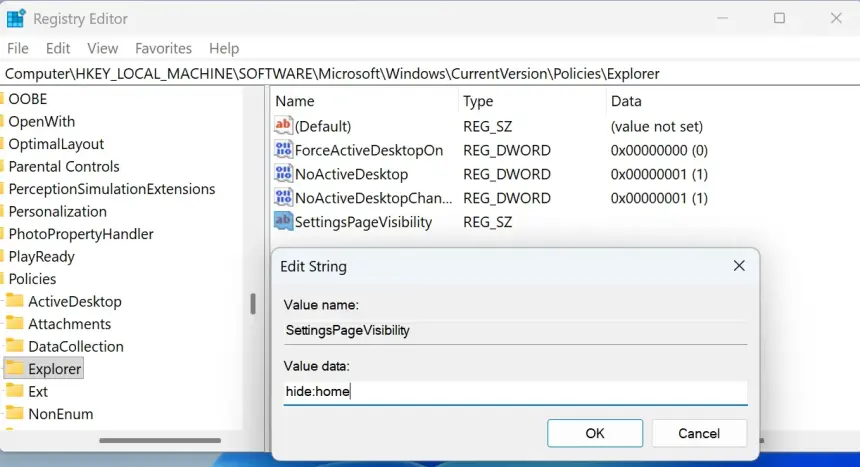Close the Edit String dialog with X
The width and height of the screenshot is (860, 467).
pyautogui.click(x=739, y=266)
